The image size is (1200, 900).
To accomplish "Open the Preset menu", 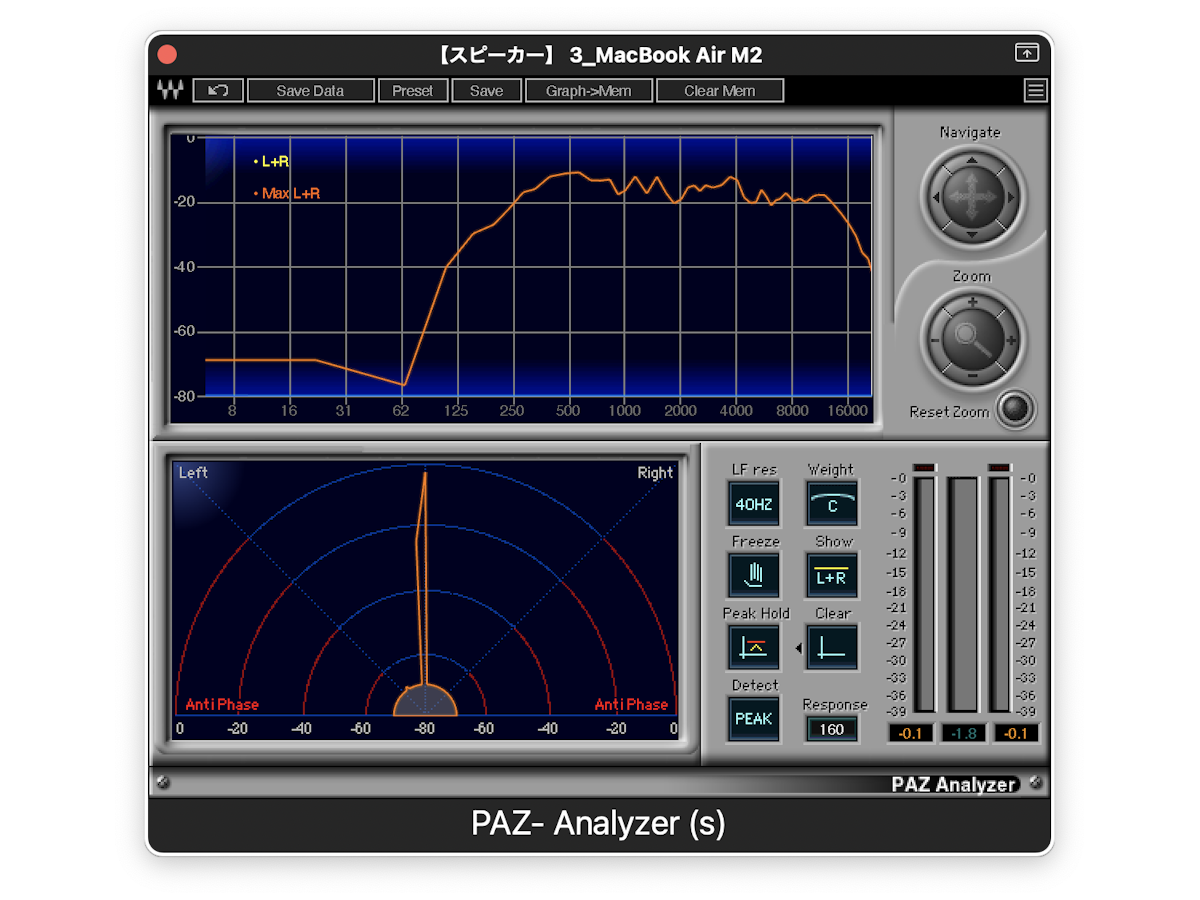I will pos(412,90).
